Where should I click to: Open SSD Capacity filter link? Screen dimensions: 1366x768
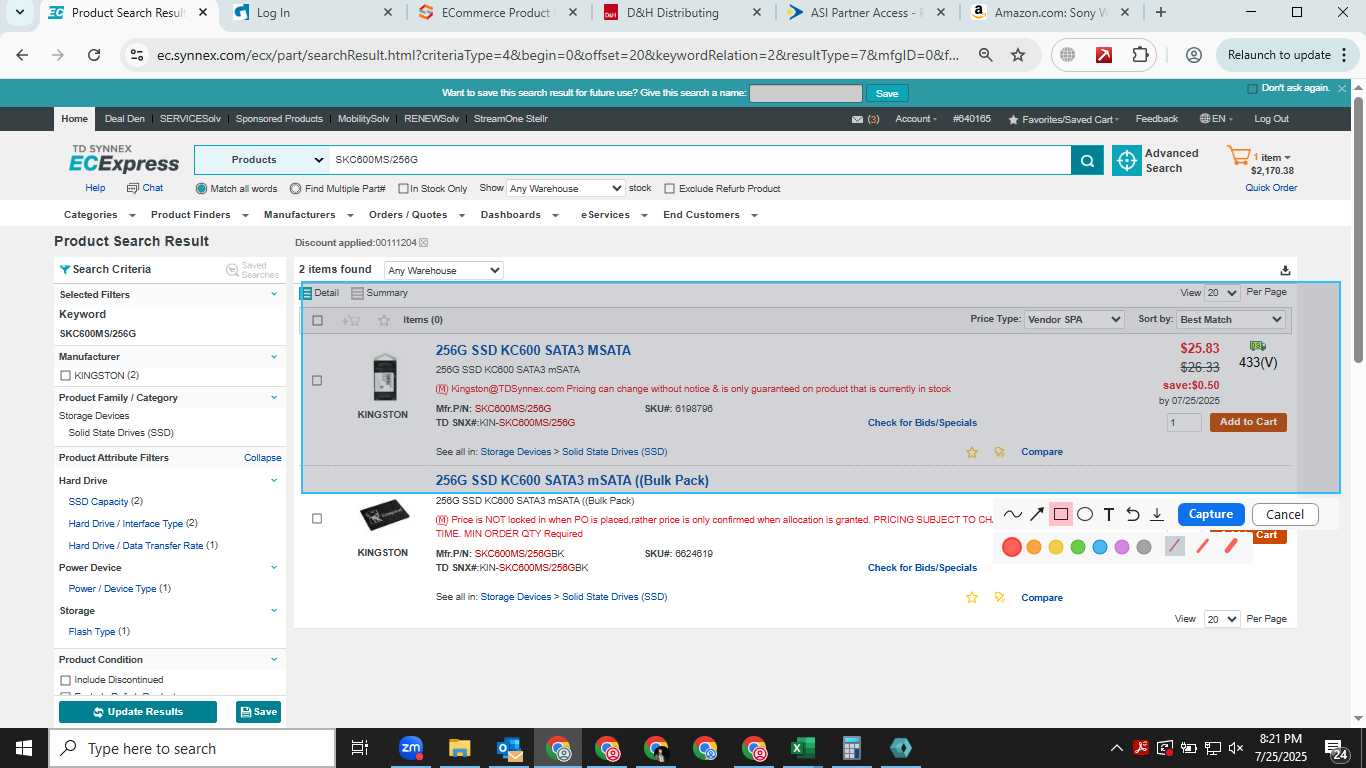click(x=98, y=502)
